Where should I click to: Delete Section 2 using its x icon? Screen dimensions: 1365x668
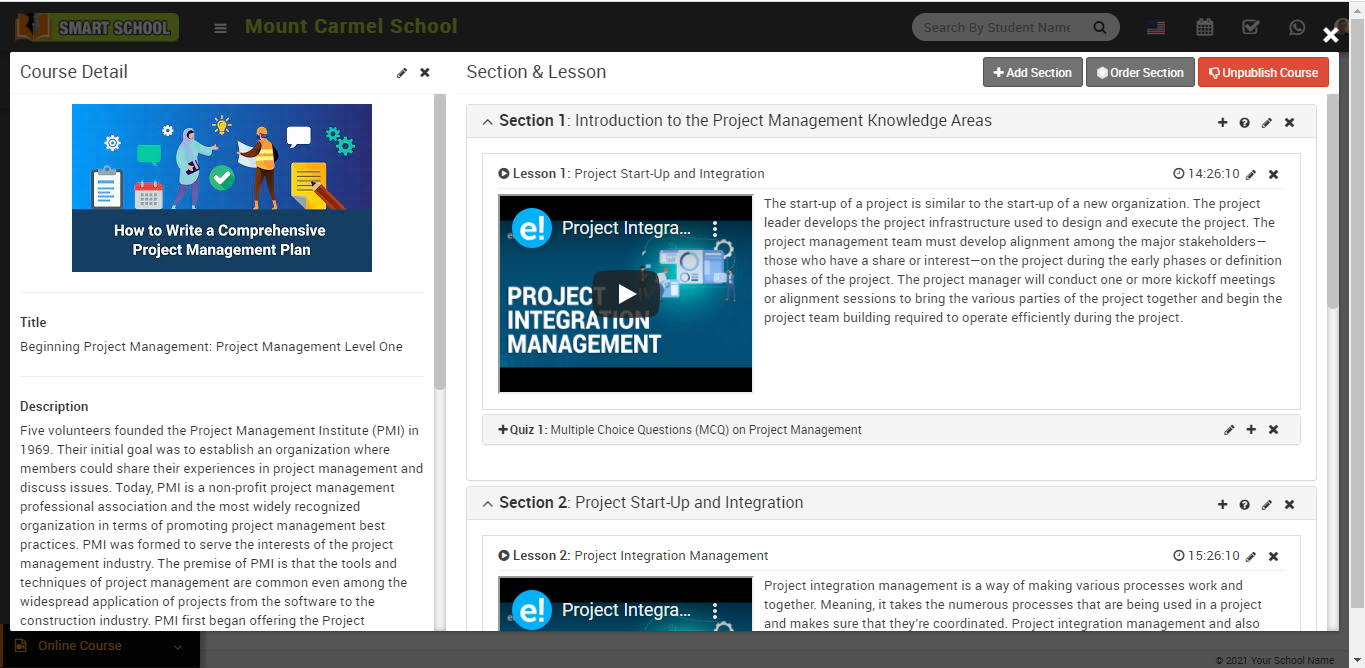pyautogui.click(x=1289, y=504)
